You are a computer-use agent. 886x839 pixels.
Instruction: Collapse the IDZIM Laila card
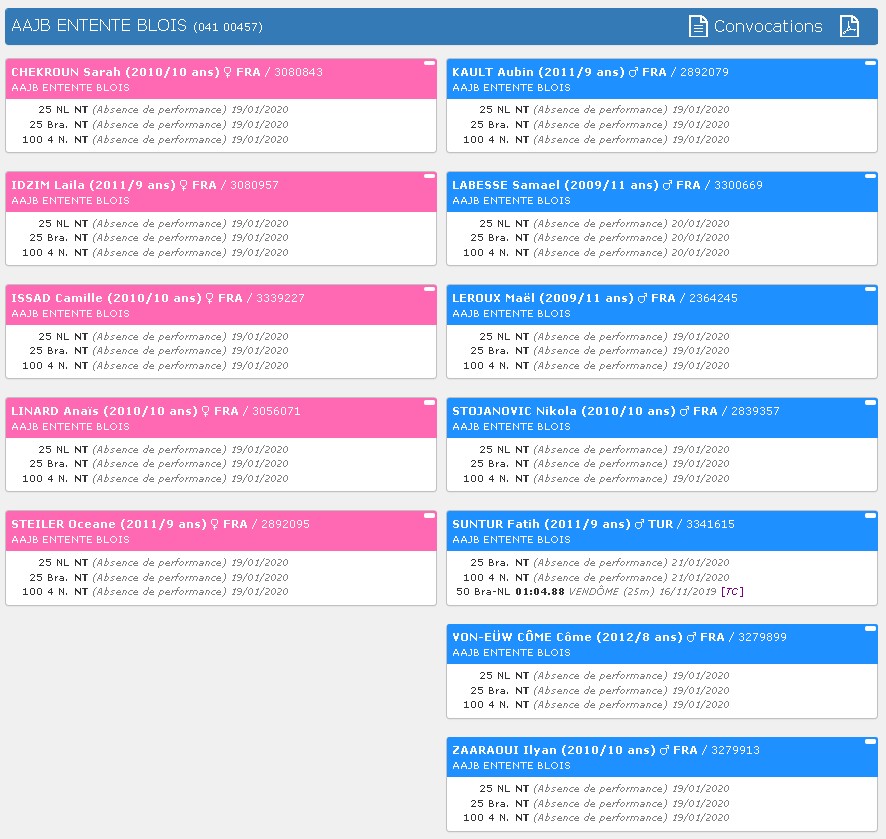(429, 176)
